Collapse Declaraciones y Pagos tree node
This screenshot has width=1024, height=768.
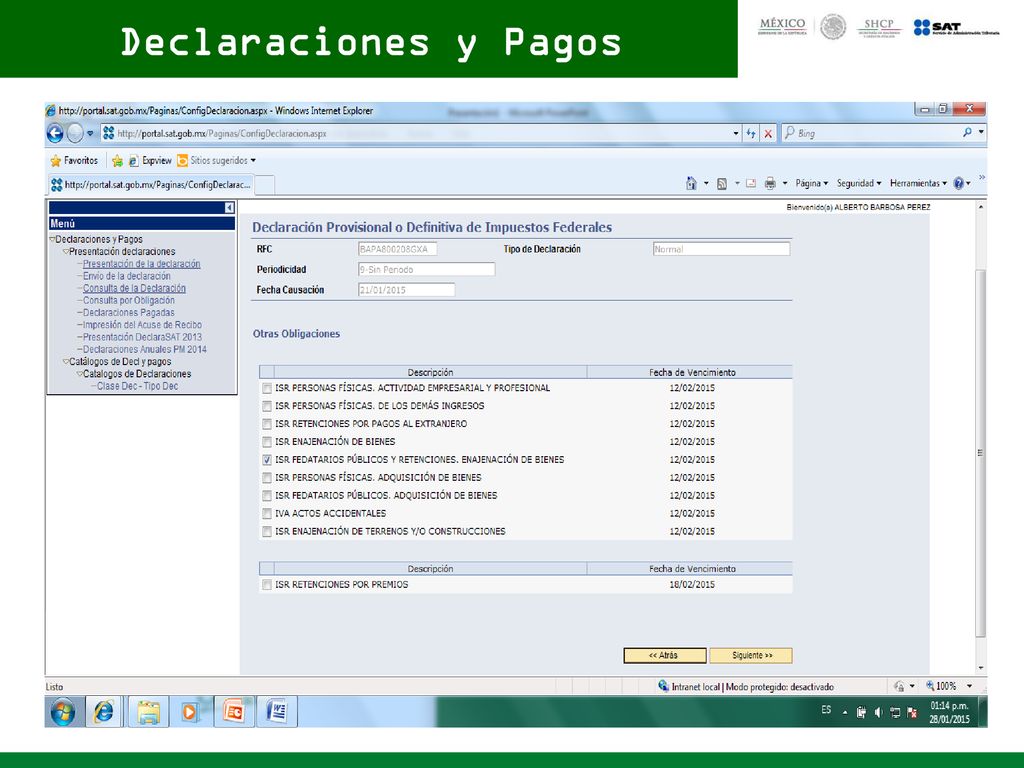52,240
